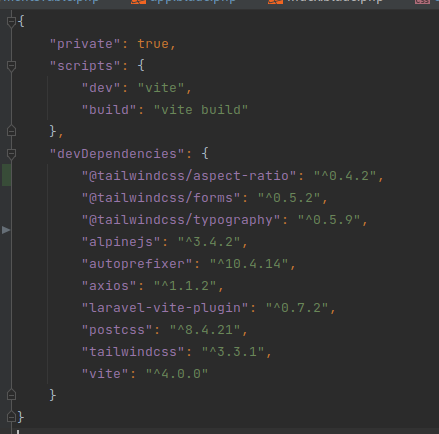Click the "postcss" package name
This screenshot has height=434, width=439.
pyautogui.click(x=117, y=330)
